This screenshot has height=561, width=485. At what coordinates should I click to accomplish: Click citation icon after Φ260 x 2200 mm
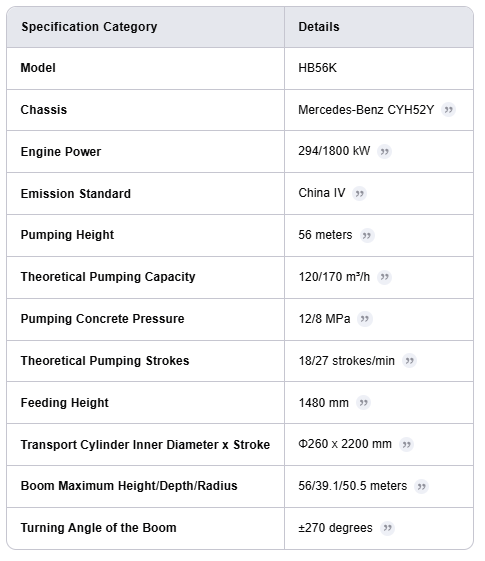tap(406, 445)
